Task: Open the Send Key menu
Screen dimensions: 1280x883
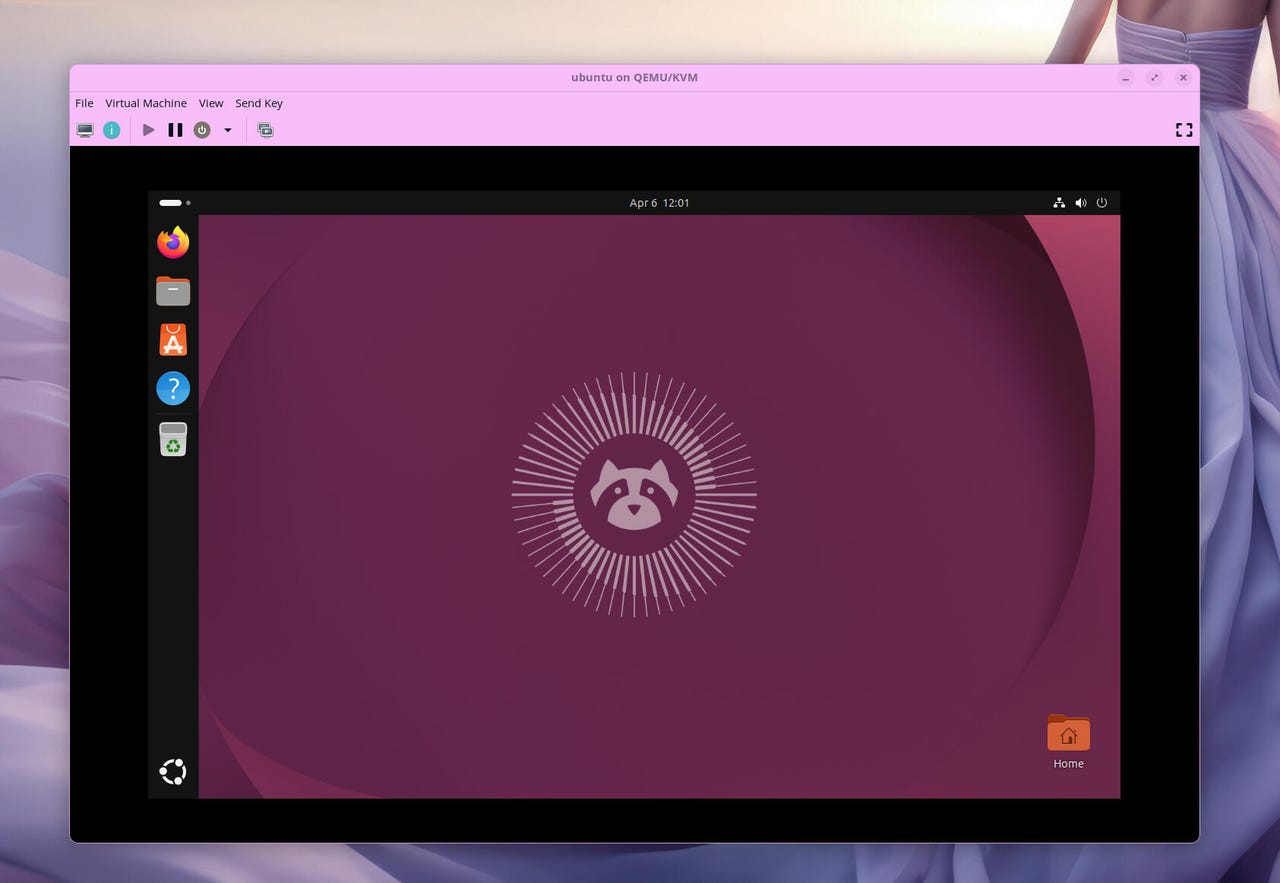Action: [259, 103]
